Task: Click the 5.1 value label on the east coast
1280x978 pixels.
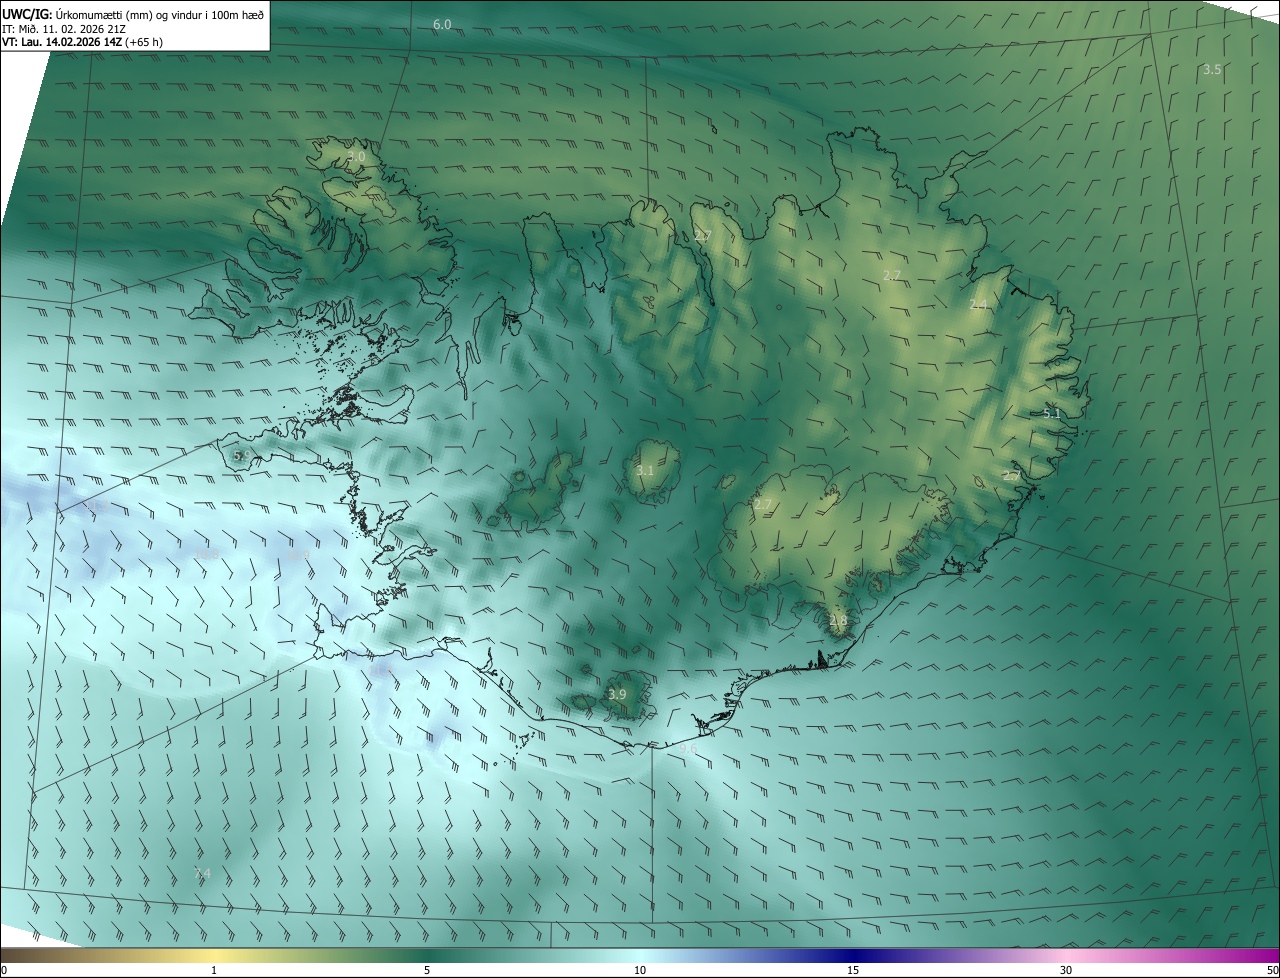Action: [x=1052, y=413]
